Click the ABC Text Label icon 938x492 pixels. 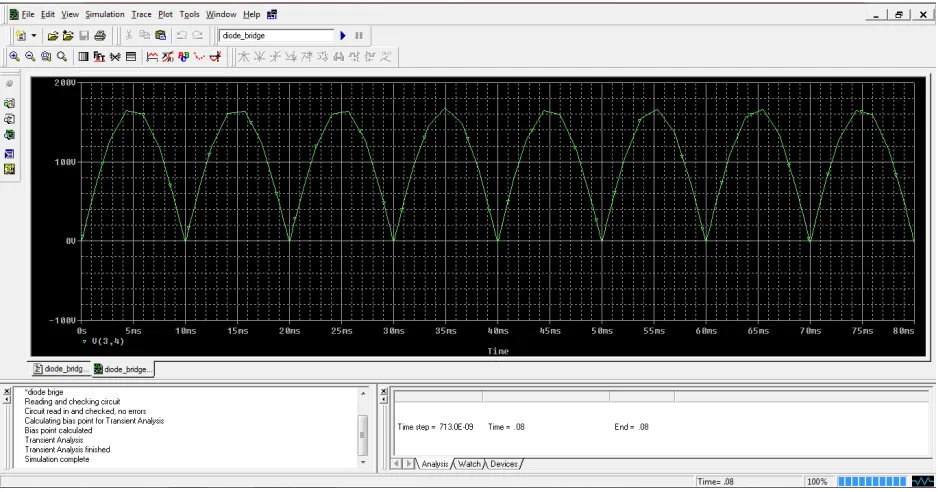[184, 56]
